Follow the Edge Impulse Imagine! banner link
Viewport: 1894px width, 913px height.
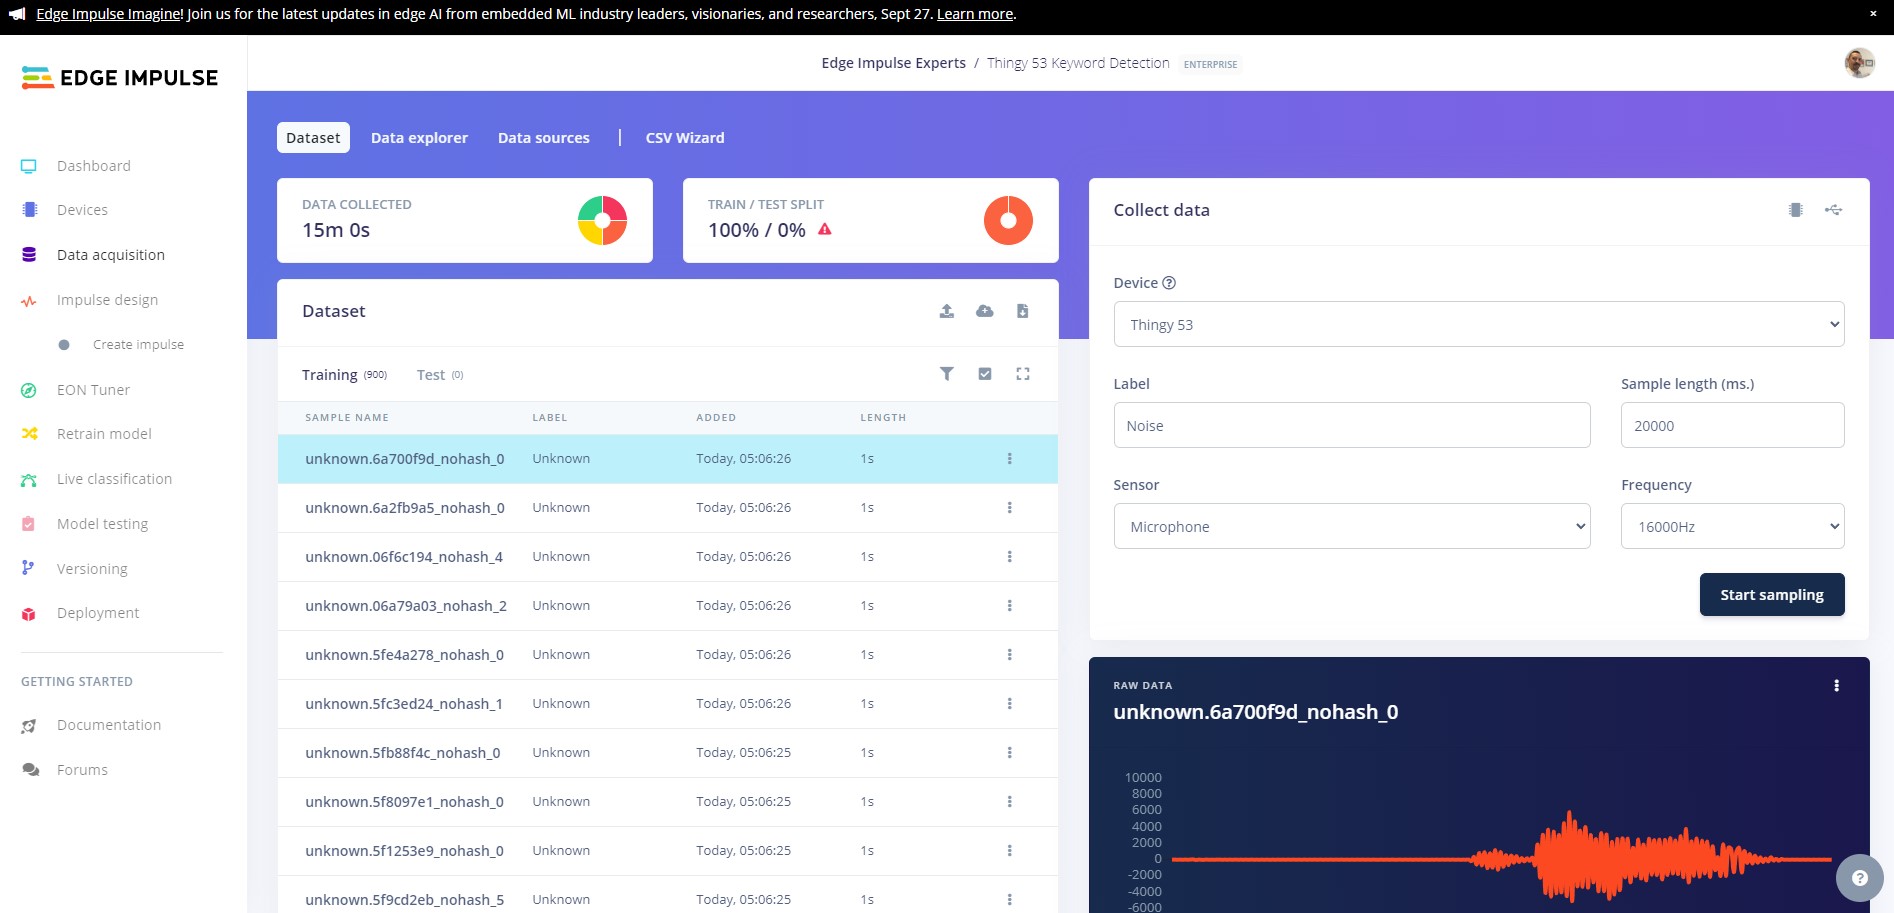tap(110, 14)
